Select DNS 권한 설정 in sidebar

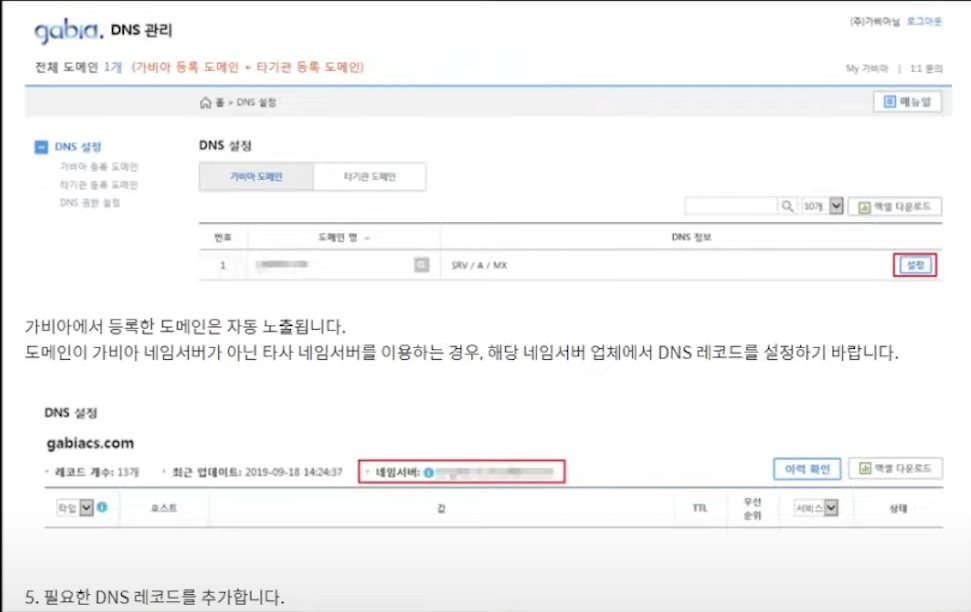[x=90, y=203]
